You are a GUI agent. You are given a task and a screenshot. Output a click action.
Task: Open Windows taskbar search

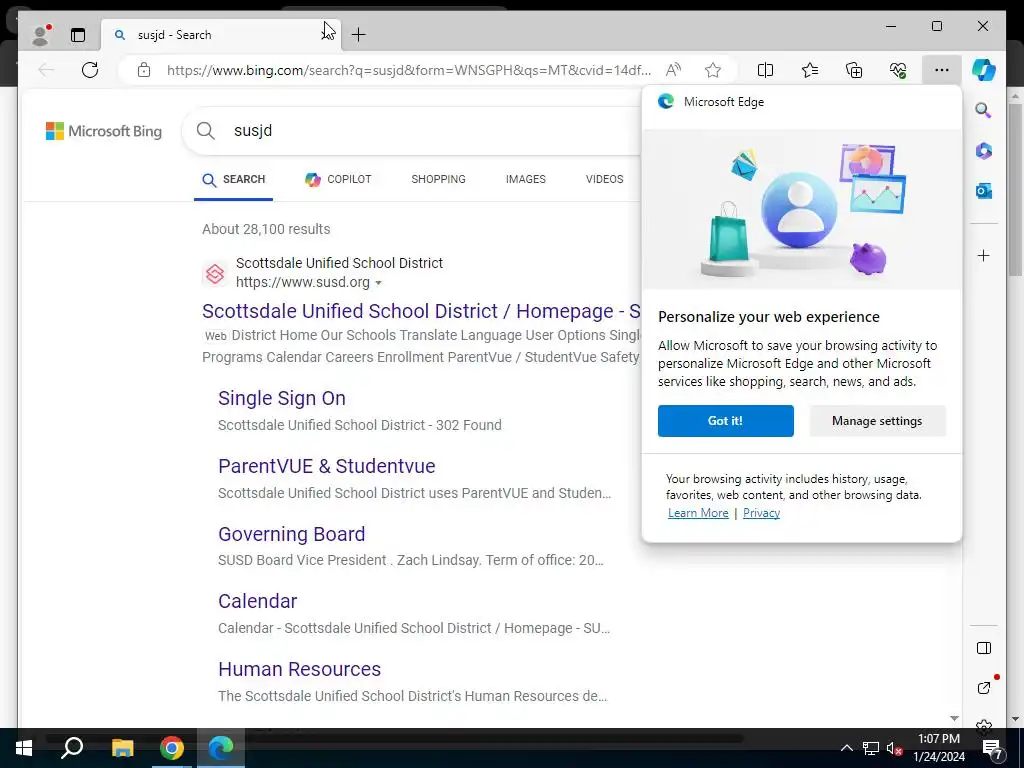click(72, 748)
